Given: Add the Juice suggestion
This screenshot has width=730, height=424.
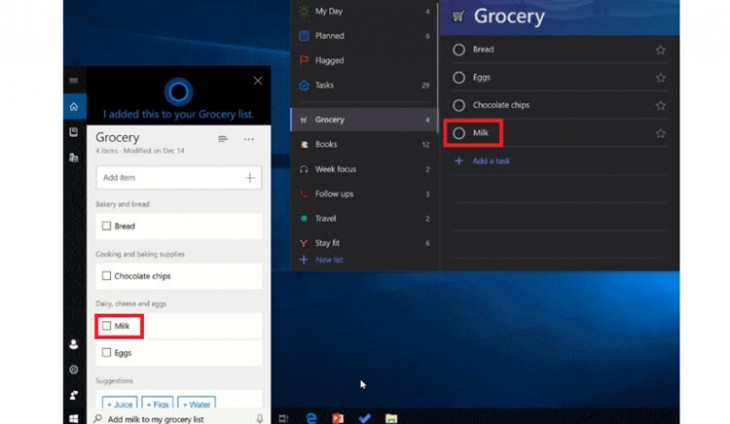Looking at the screenshot, I should [120, 404].
